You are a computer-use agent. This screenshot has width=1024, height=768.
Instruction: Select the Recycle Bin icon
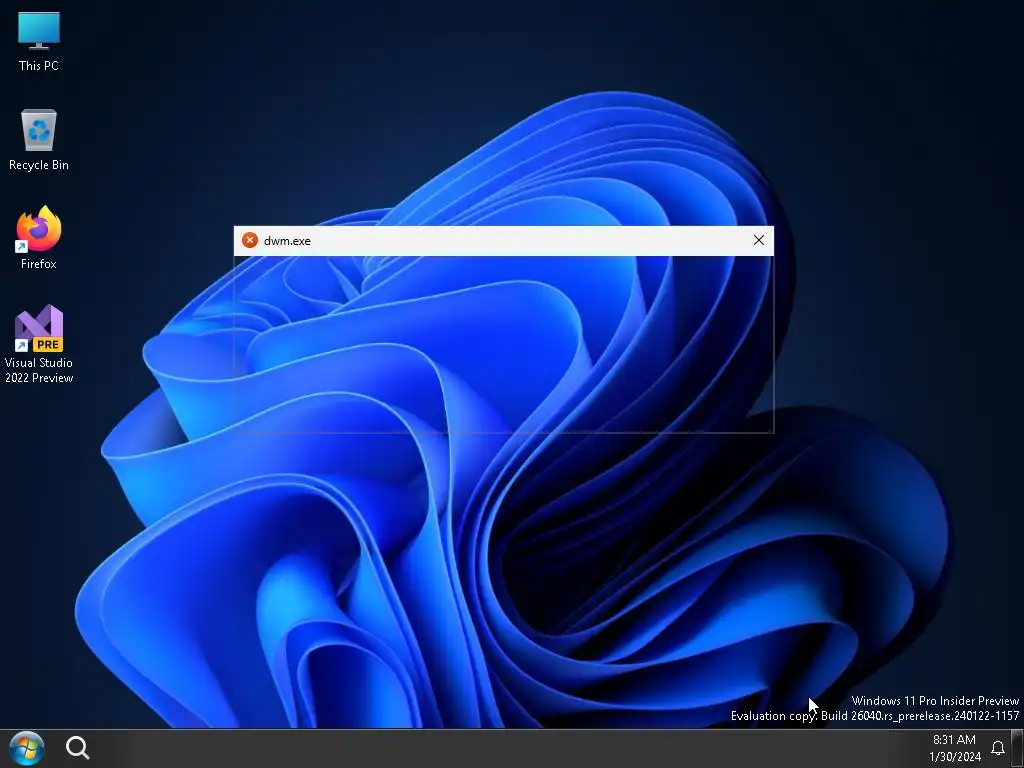point(39,140)
